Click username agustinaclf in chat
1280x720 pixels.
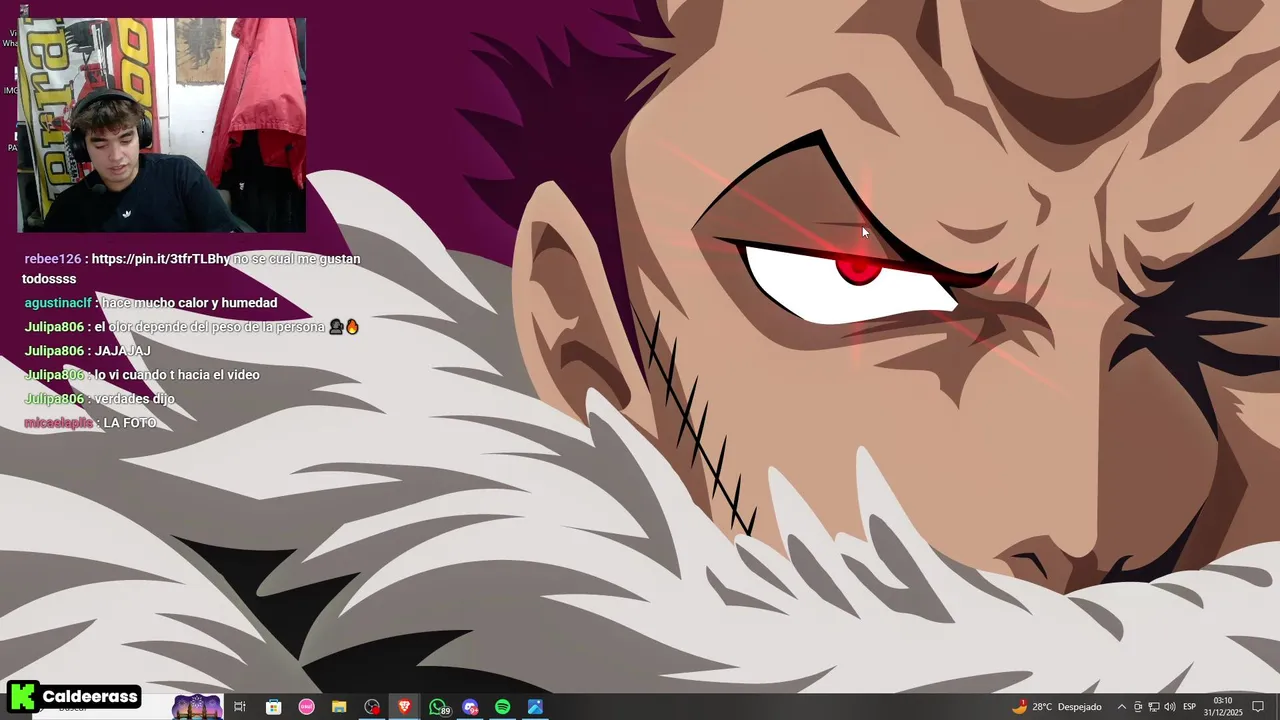click(58, 303)
